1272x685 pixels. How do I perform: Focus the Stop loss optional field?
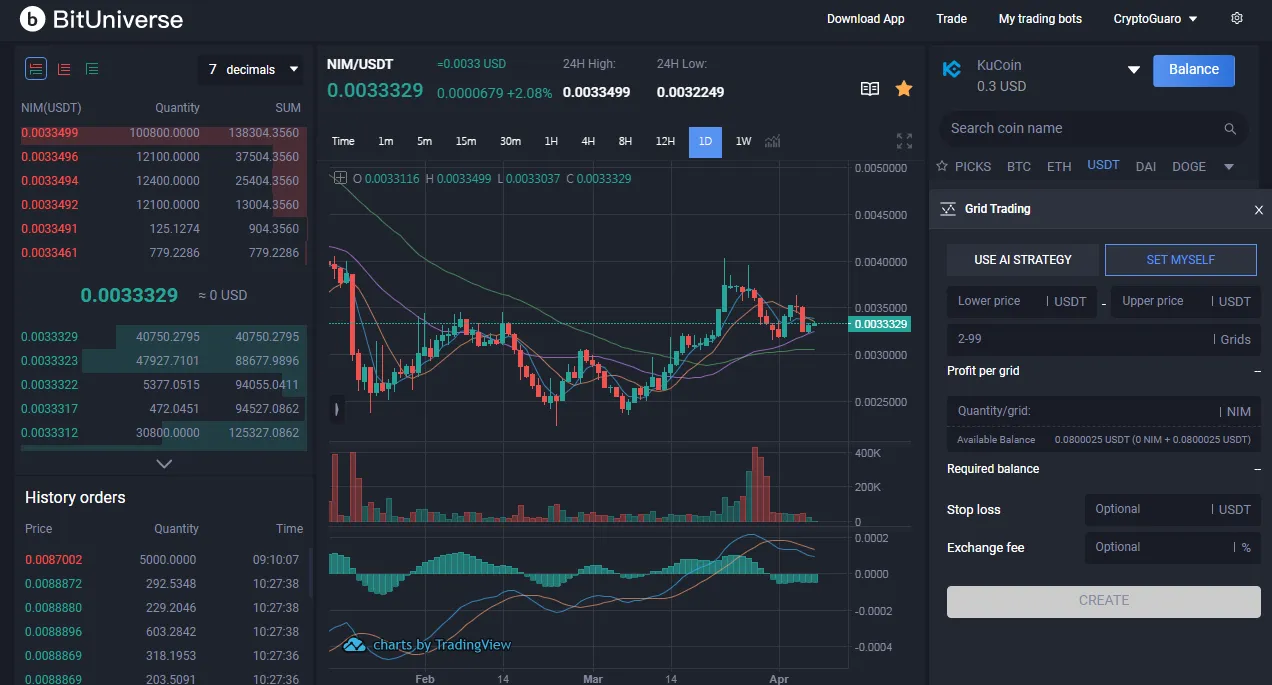[1173, 509]
